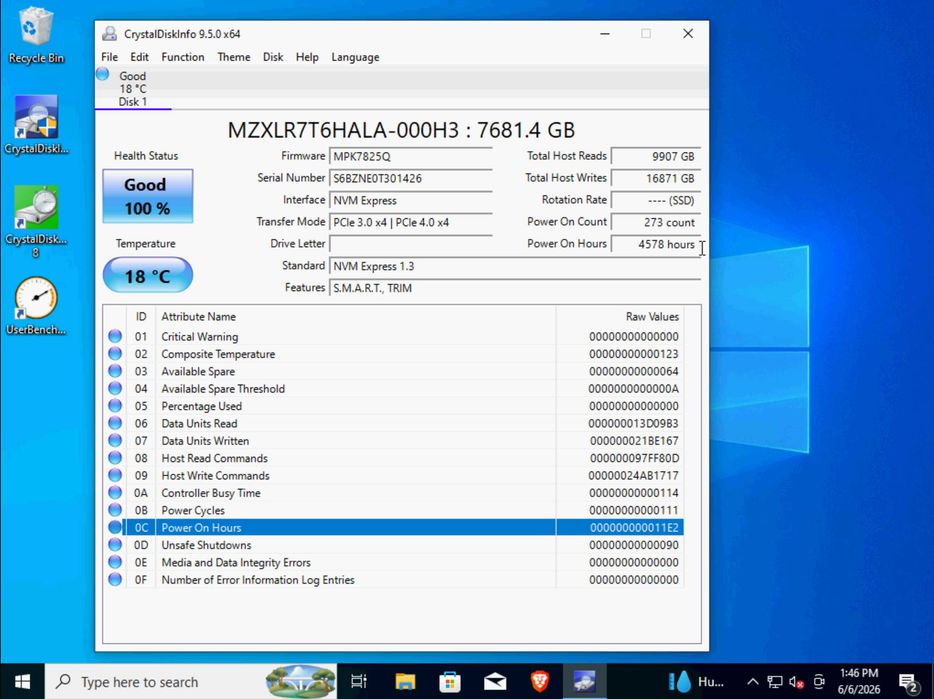Click the Total Host Reads value 9907 GB
Screen dimensions: 934x699
[x=656, y=156]
